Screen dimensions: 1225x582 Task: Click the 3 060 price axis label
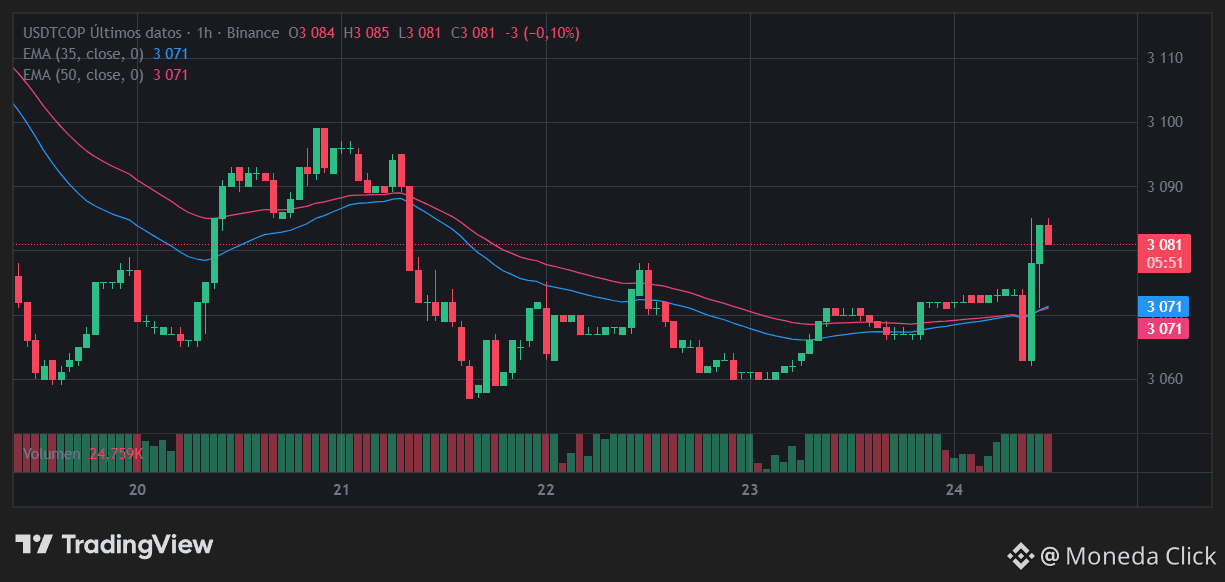point(1164,379)
